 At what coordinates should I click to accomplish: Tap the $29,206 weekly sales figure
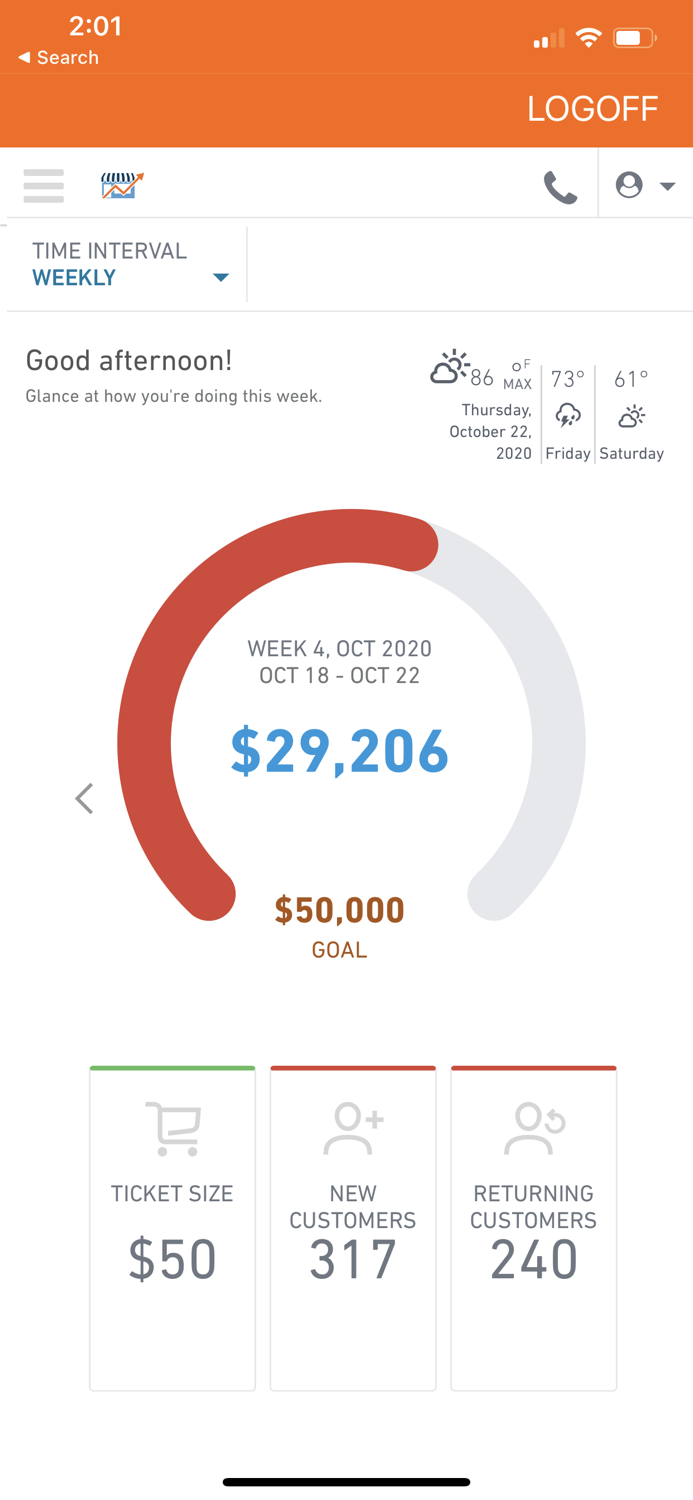pos(340,753)
